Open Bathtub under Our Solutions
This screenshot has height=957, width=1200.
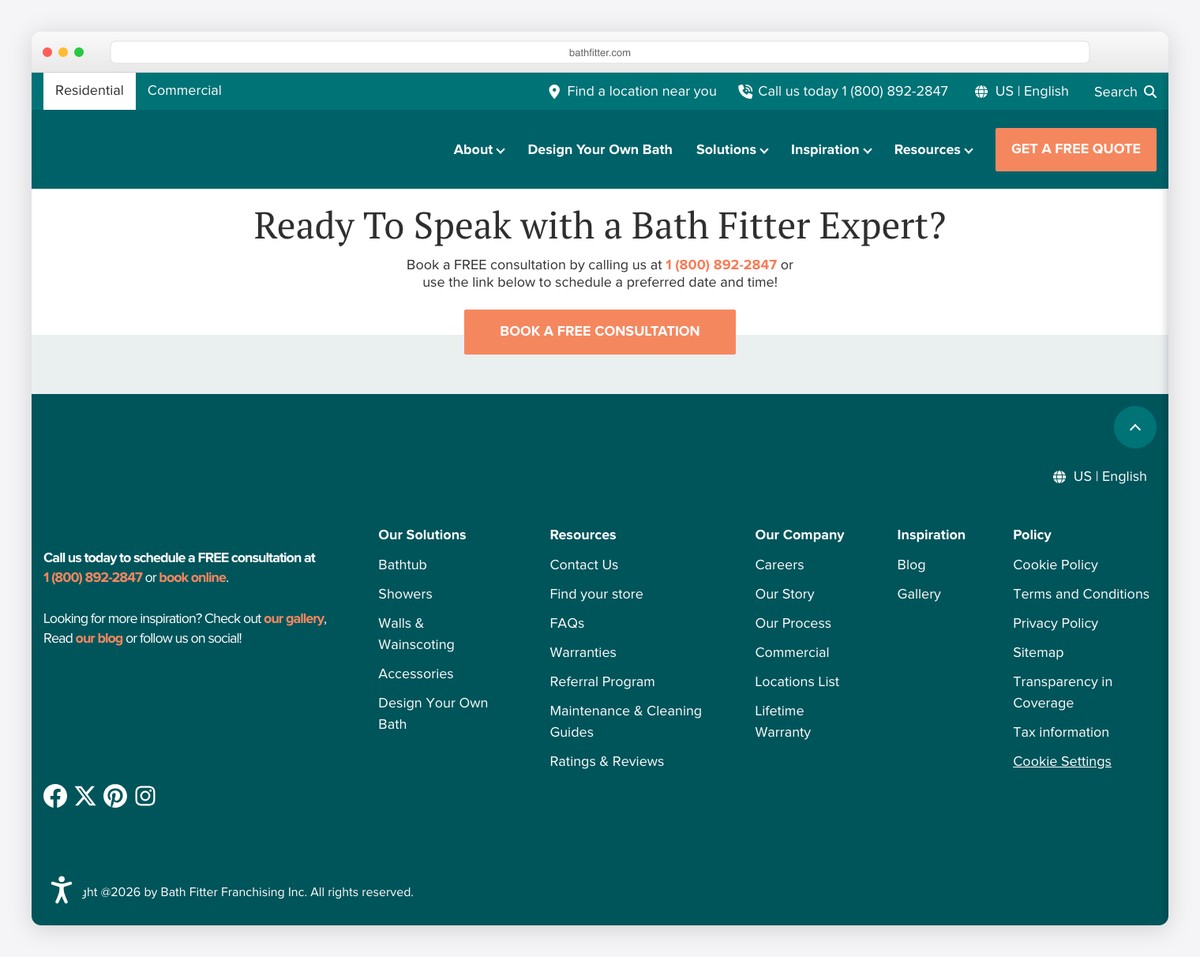point(402,565)
